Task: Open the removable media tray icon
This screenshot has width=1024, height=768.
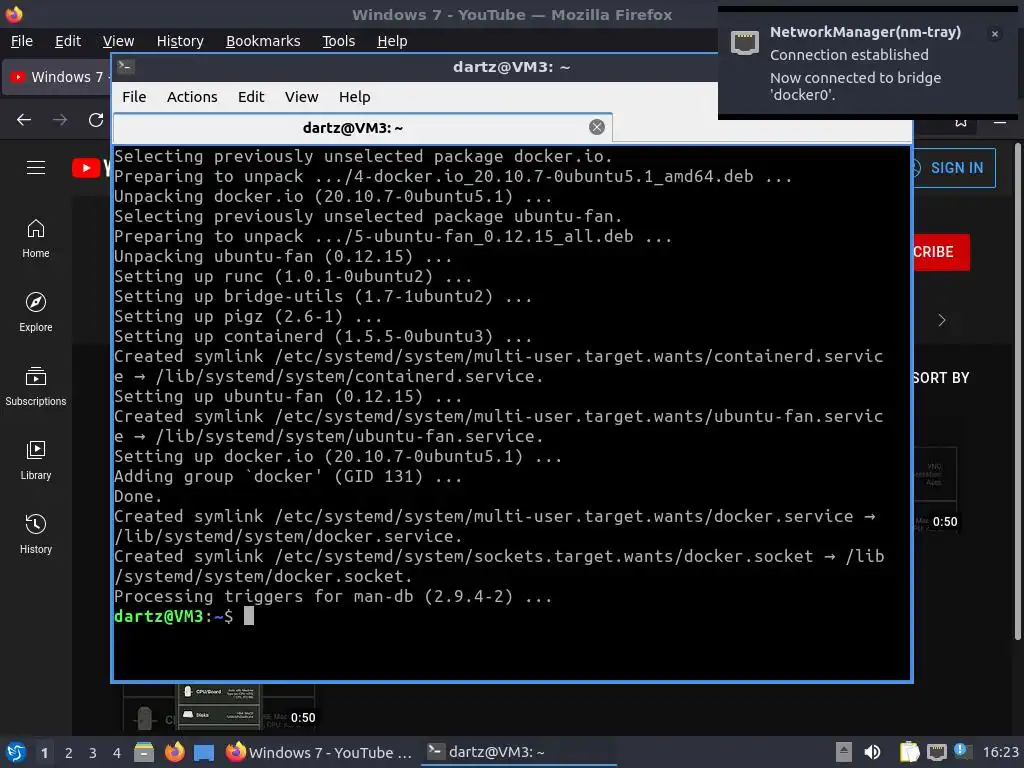Action: coord(844,752)
